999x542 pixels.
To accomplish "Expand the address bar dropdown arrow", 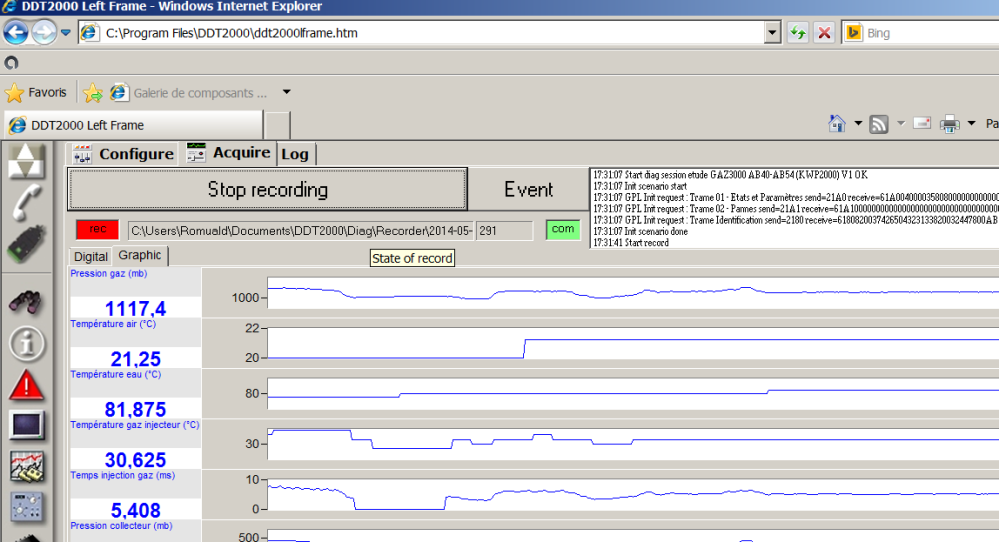I will 771,33.
